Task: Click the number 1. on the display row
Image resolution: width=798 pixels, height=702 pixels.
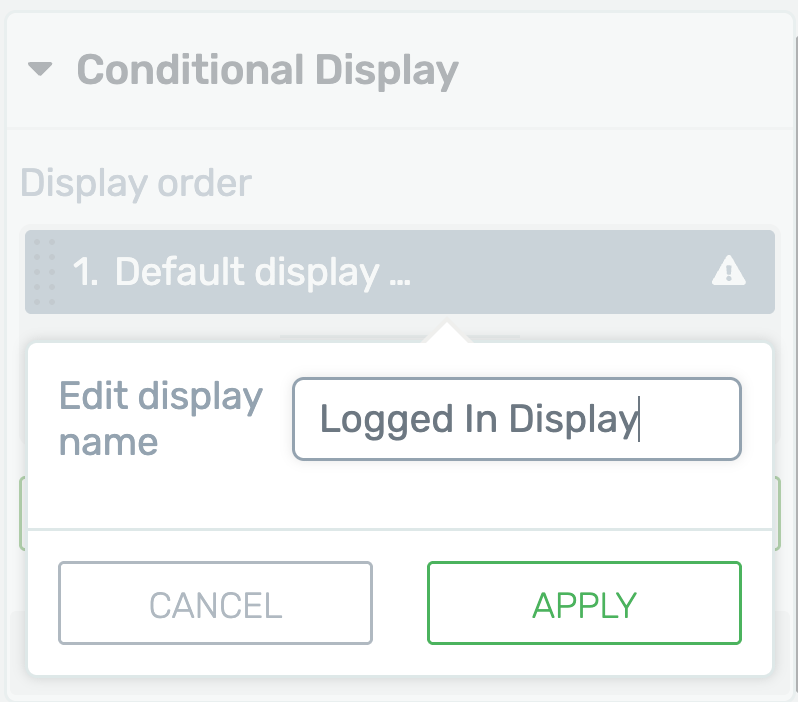Action: (85, 271)
